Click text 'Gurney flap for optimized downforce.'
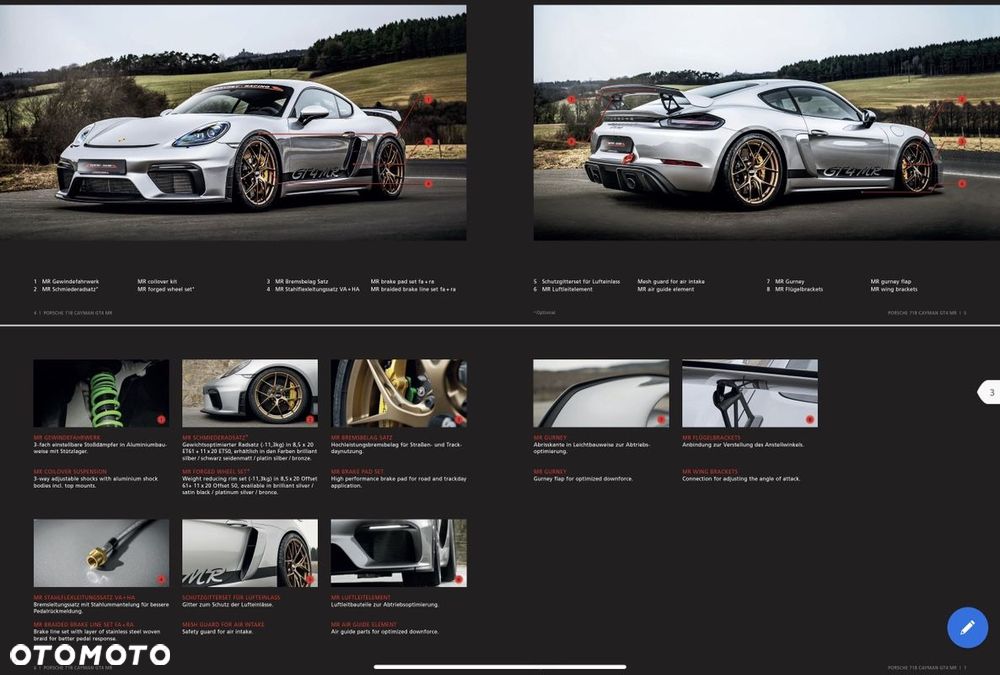1000x675 pixels. [x=584, y=478]
